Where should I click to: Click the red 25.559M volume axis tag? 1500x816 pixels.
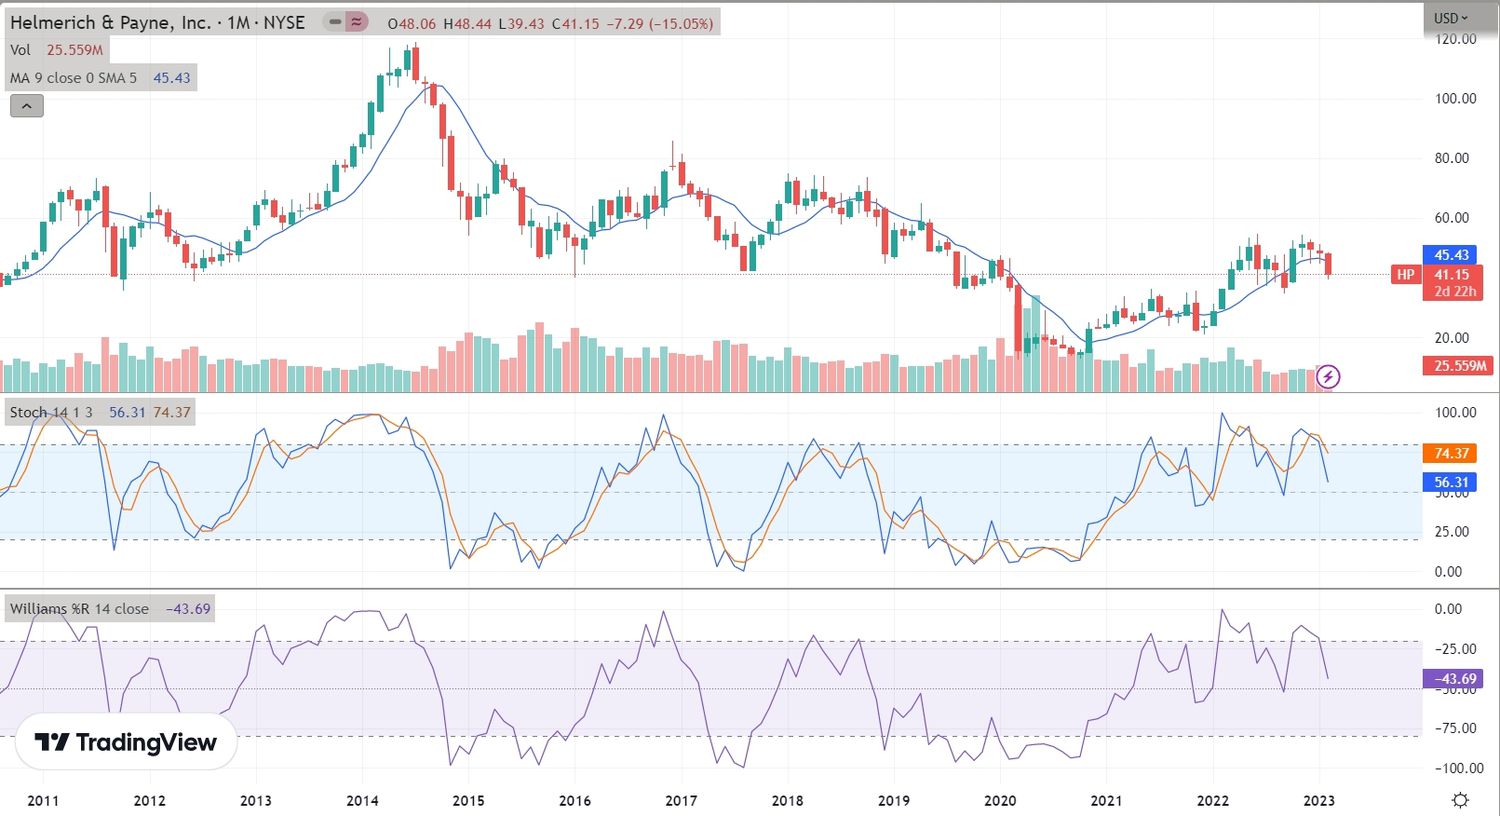[1459, 366]
